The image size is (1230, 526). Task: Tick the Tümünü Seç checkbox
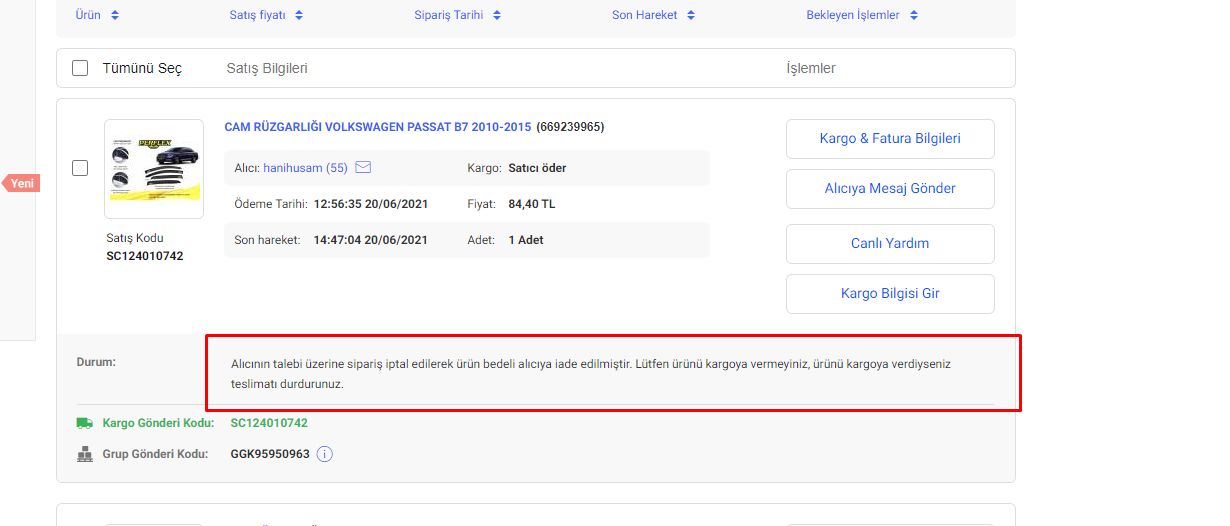(80, 68)
